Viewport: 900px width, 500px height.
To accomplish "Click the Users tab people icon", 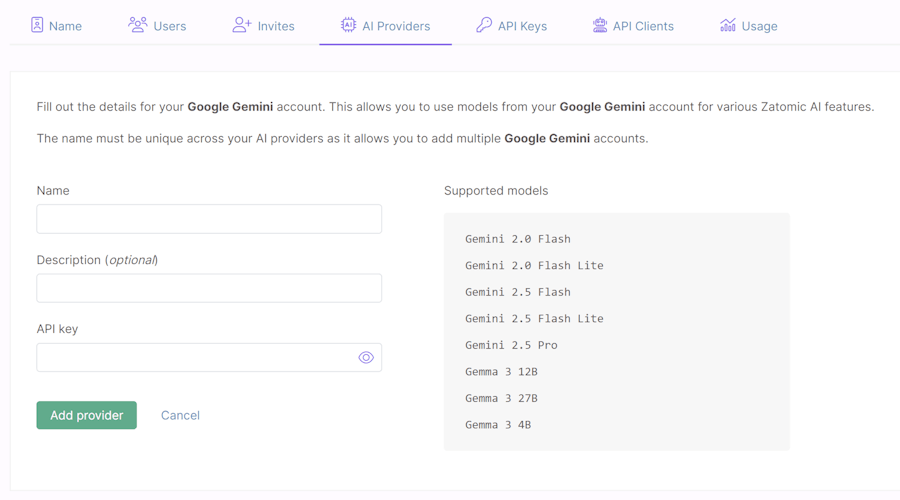I will click(137, 25).
